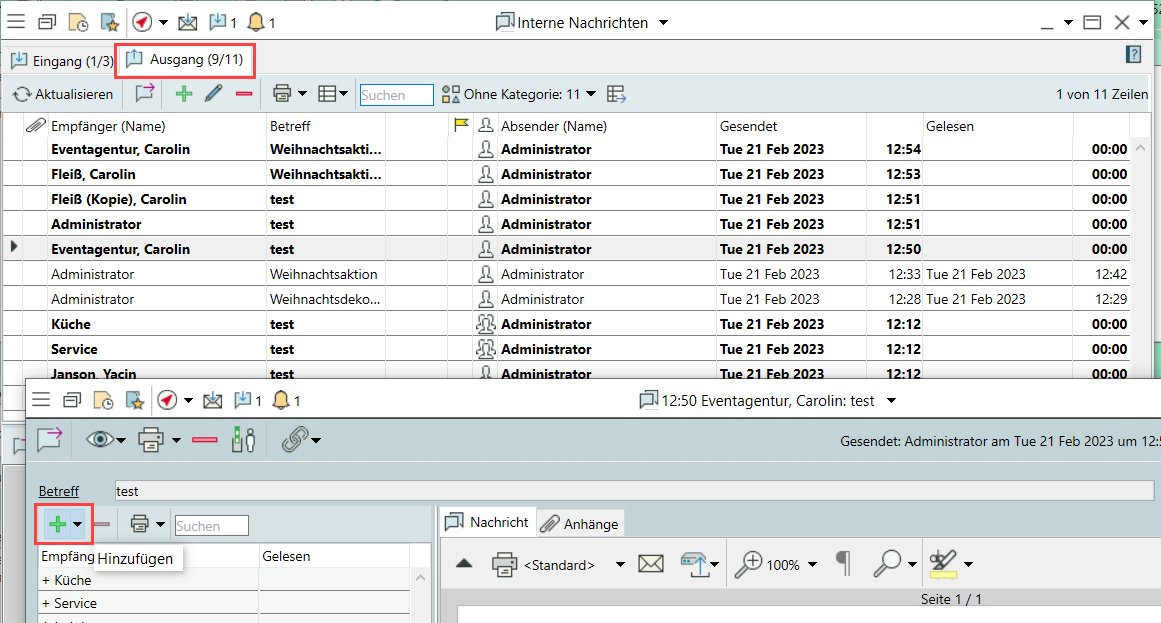Click the yellow highlighter color tool

(x=942, y=564)
